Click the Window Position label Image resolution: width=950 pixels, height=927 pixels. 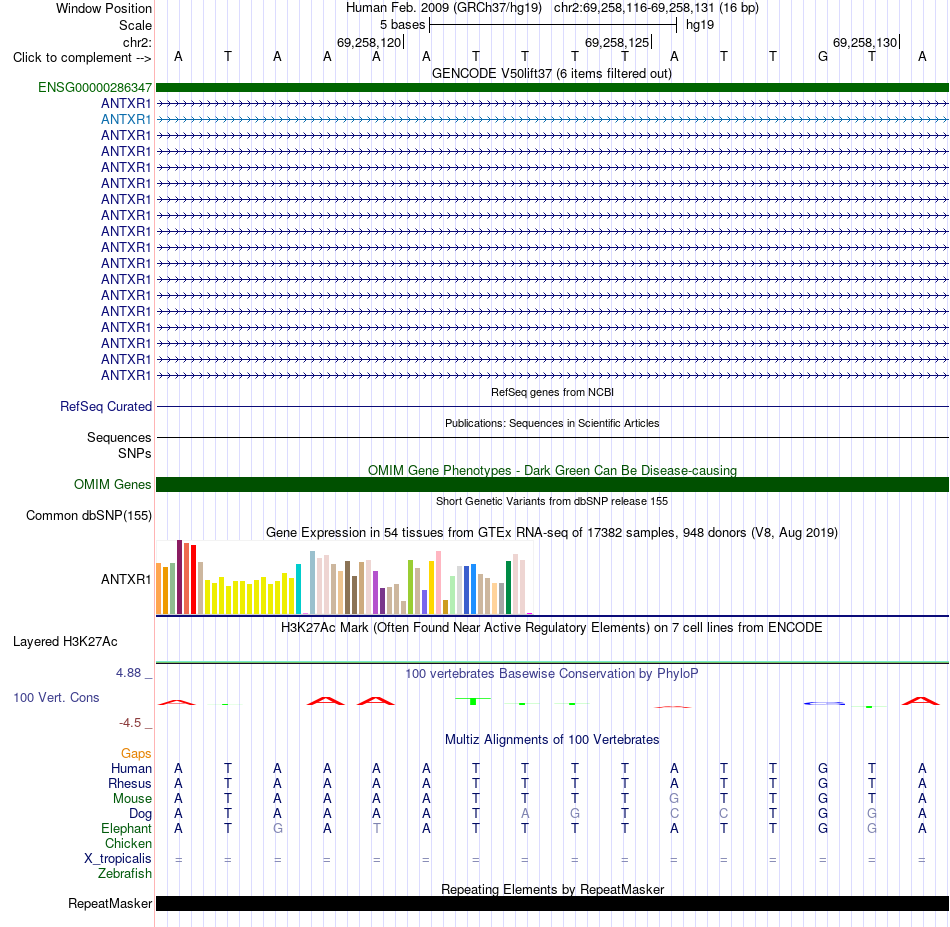[x=104, y=8]
